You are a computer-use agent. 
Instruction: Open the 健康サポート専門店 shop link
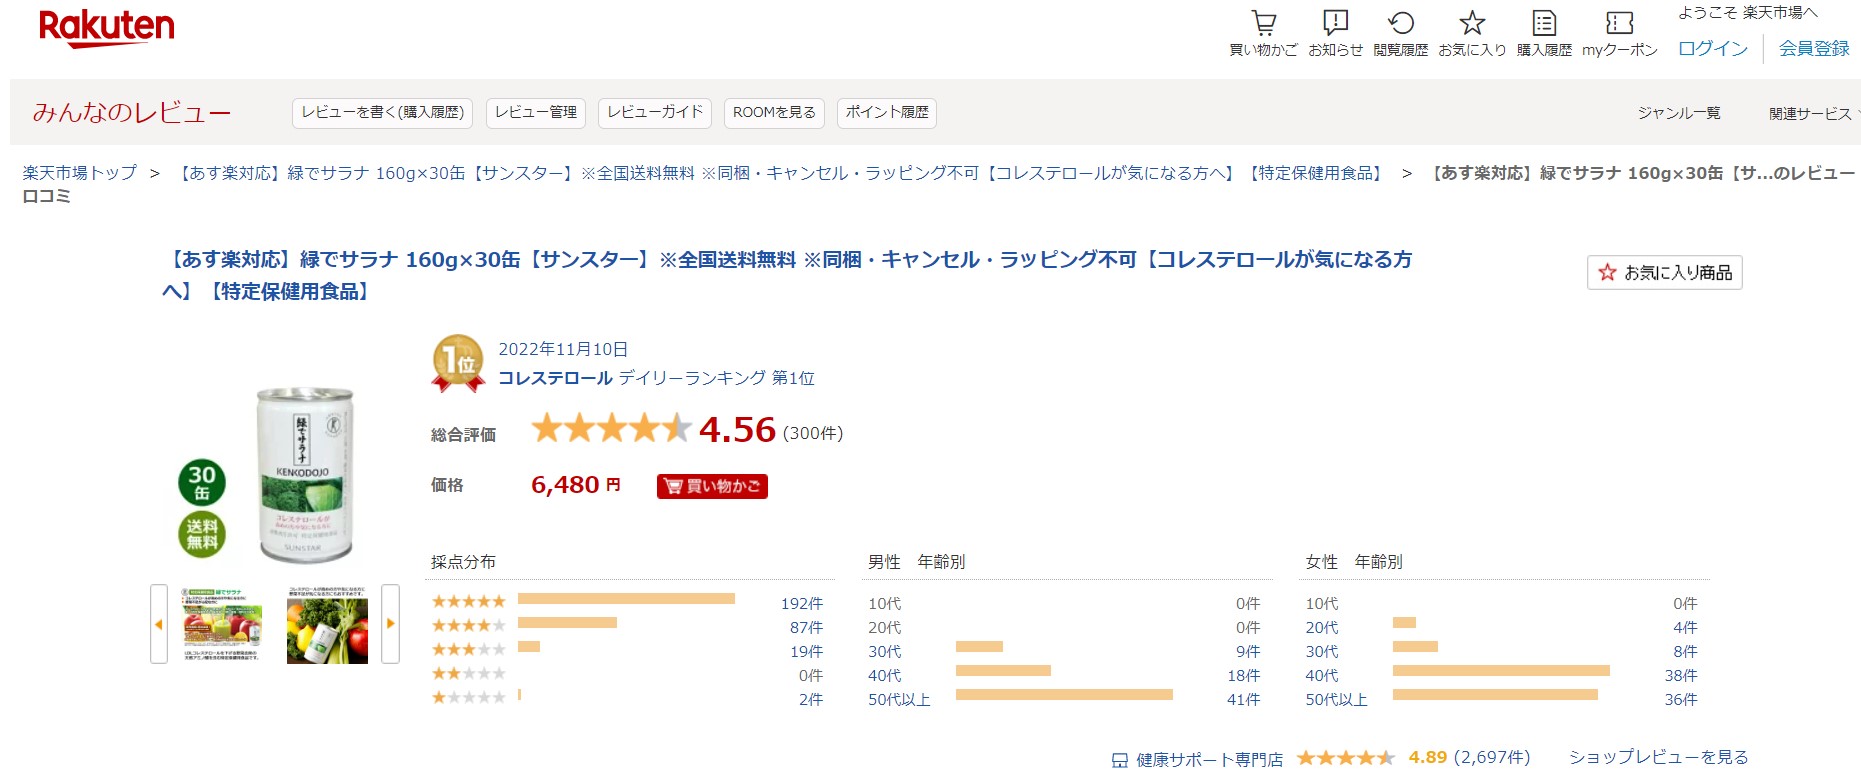1209,760
